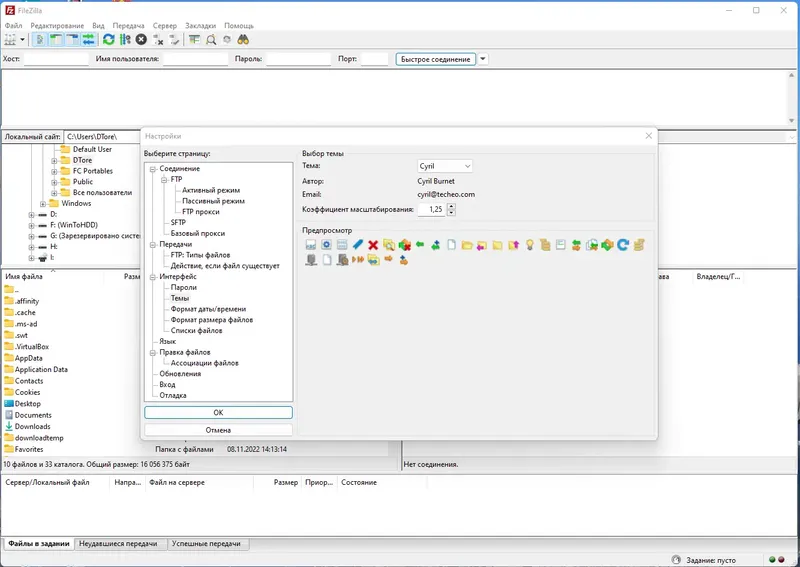Expand the FC Portables folder node

[54, 171]
